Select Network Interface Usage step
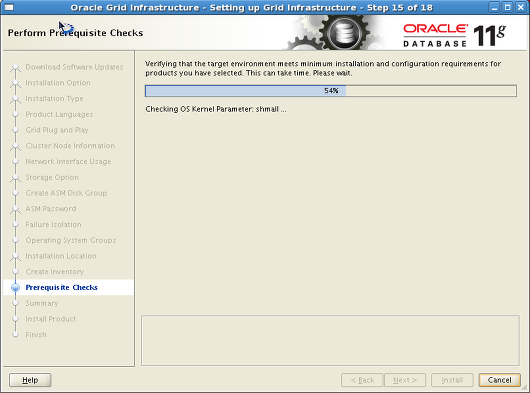The width and height of the screenshot is (530, 393). pyautogui.click(x=68, y=162)
